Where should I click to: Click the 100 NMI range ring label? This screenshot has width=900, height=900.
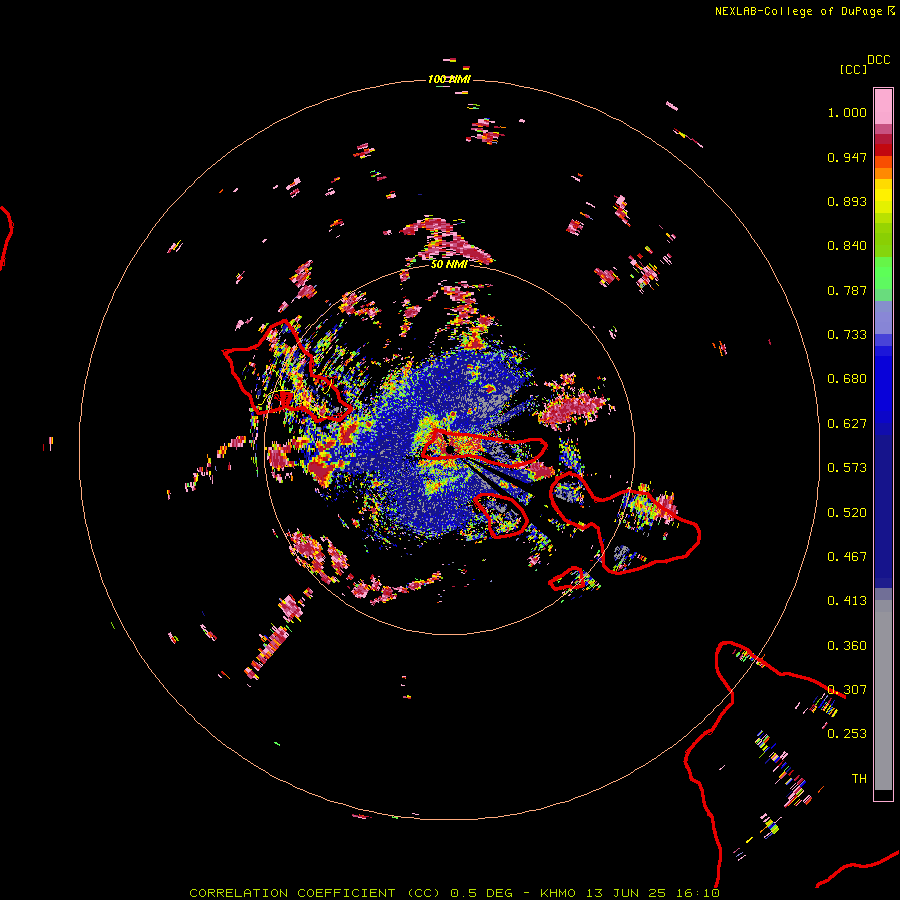(449, 79)
